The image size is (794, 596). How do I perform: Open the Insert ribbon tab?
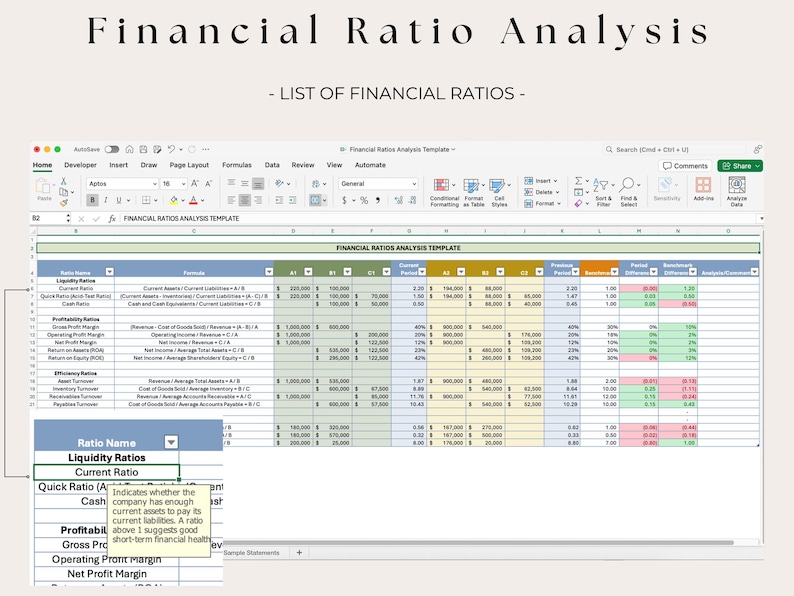pyautogui.click(x=118, y=165)
